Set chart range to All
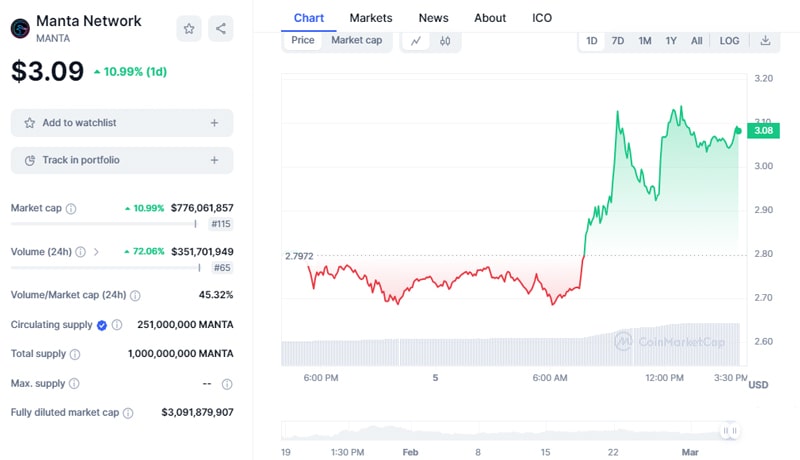 [696, 41]
